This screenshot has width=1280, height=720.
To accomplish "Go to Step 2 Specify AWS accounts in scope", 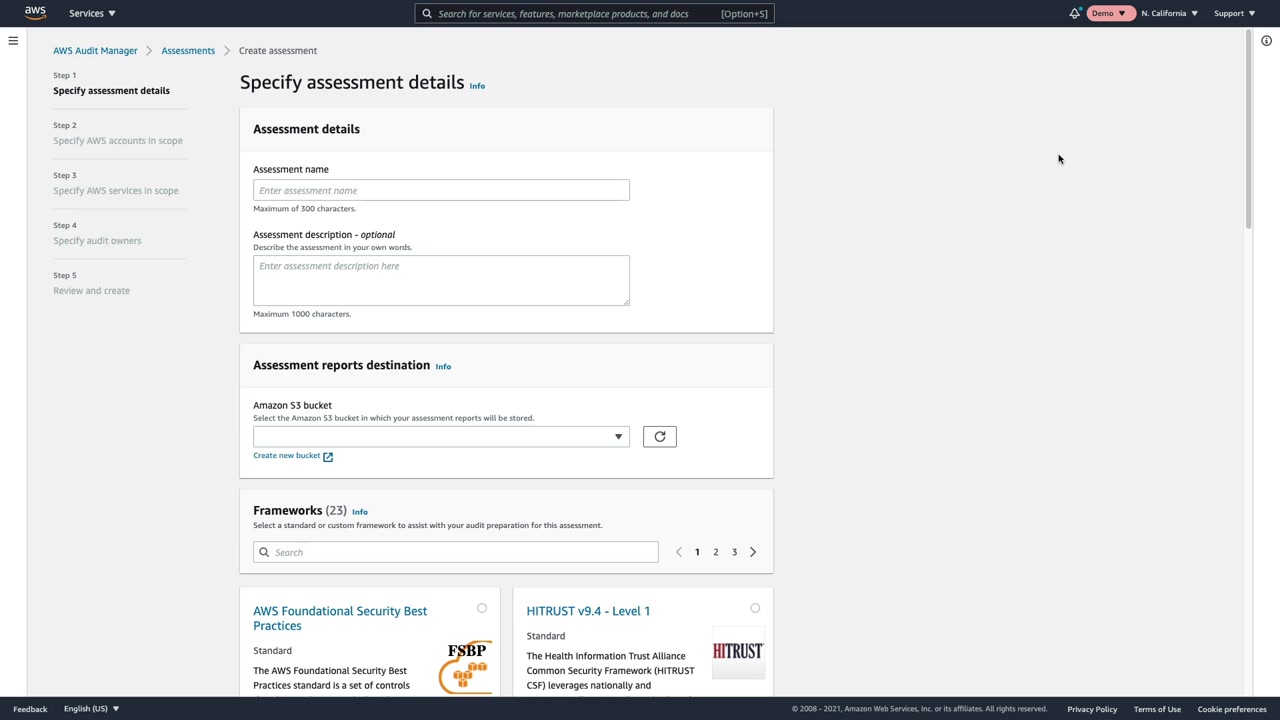I will coord(118,141).
